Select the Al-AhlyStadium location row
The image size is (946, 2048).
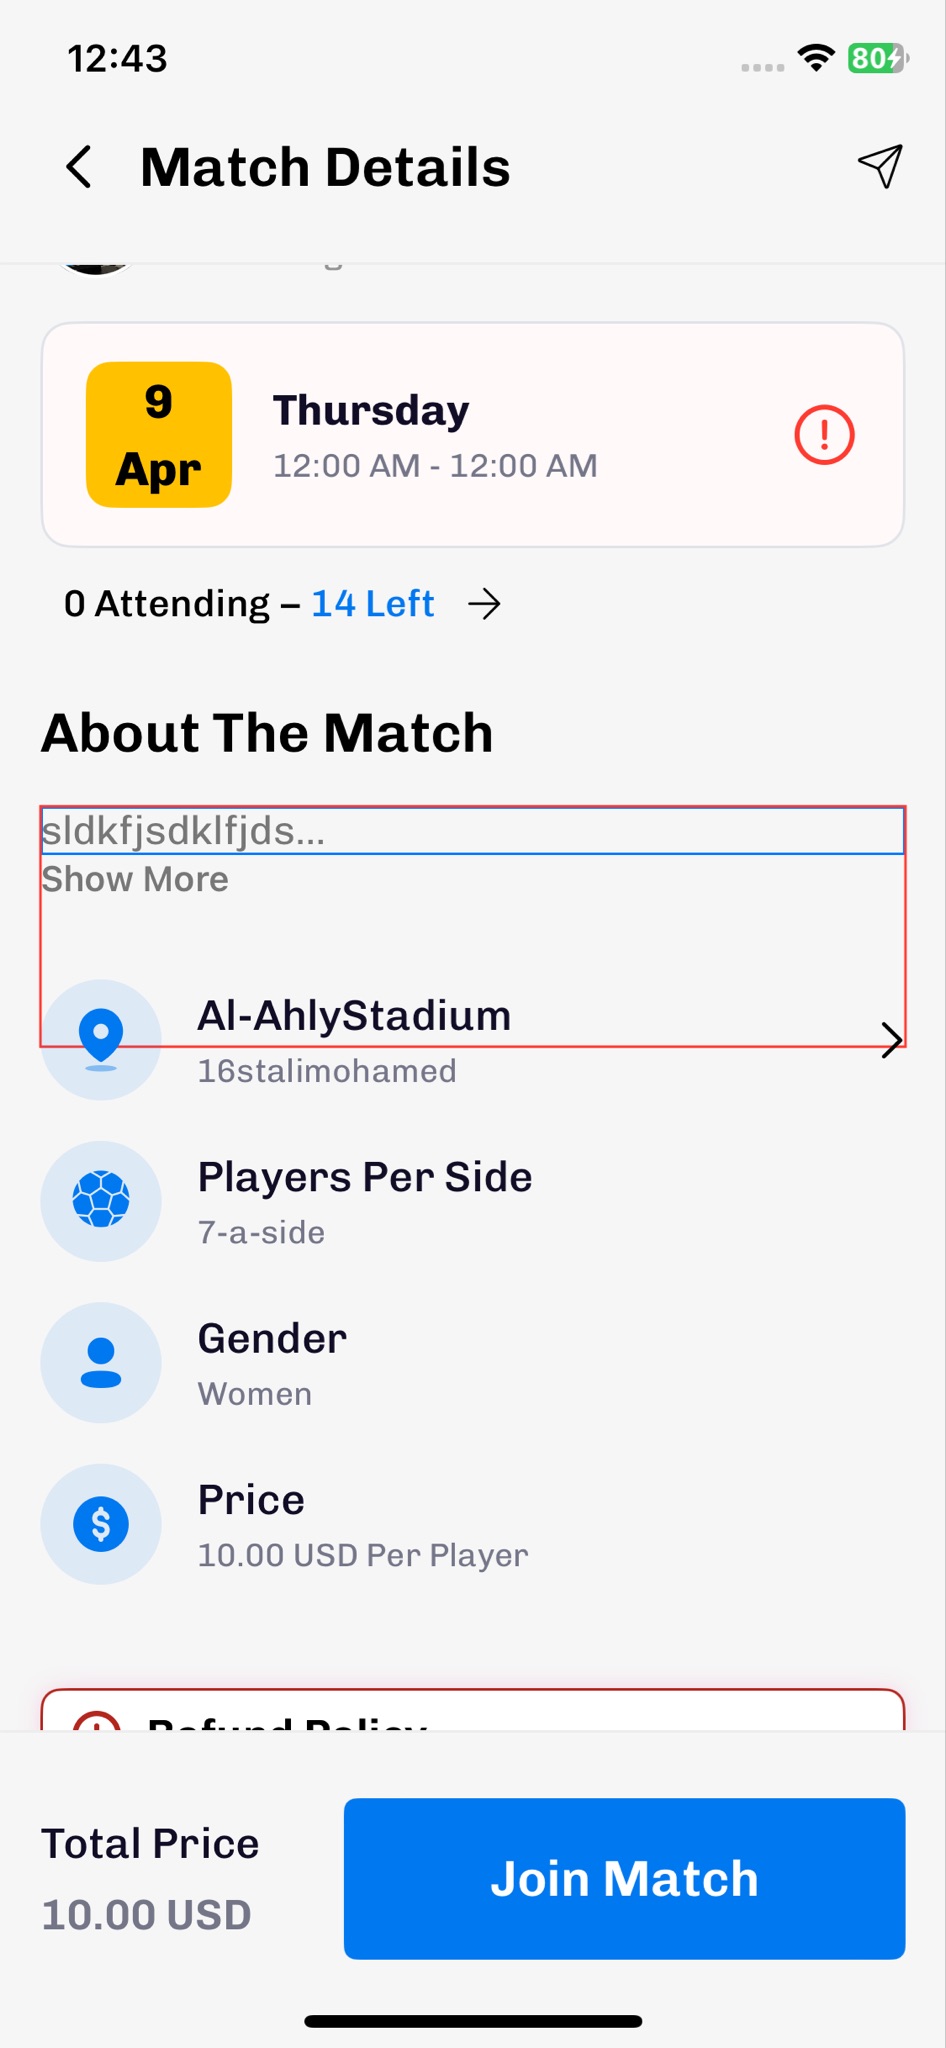click(x=354, y=1017)
